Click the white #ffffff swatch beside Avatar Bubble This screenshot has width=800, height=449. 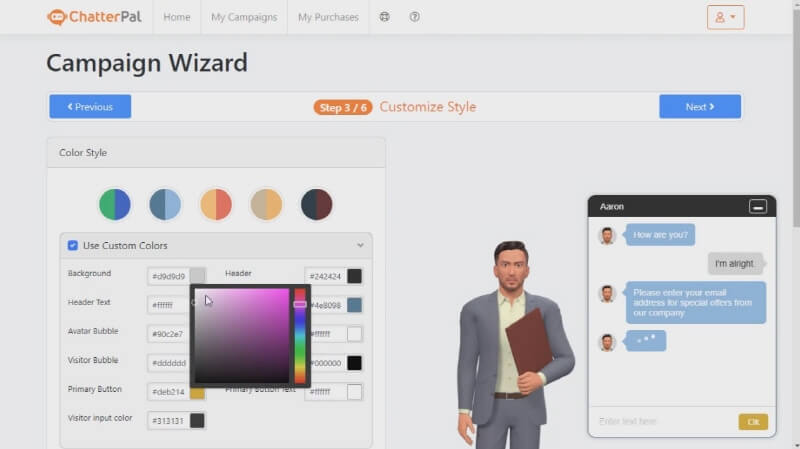tap(355, 334)
